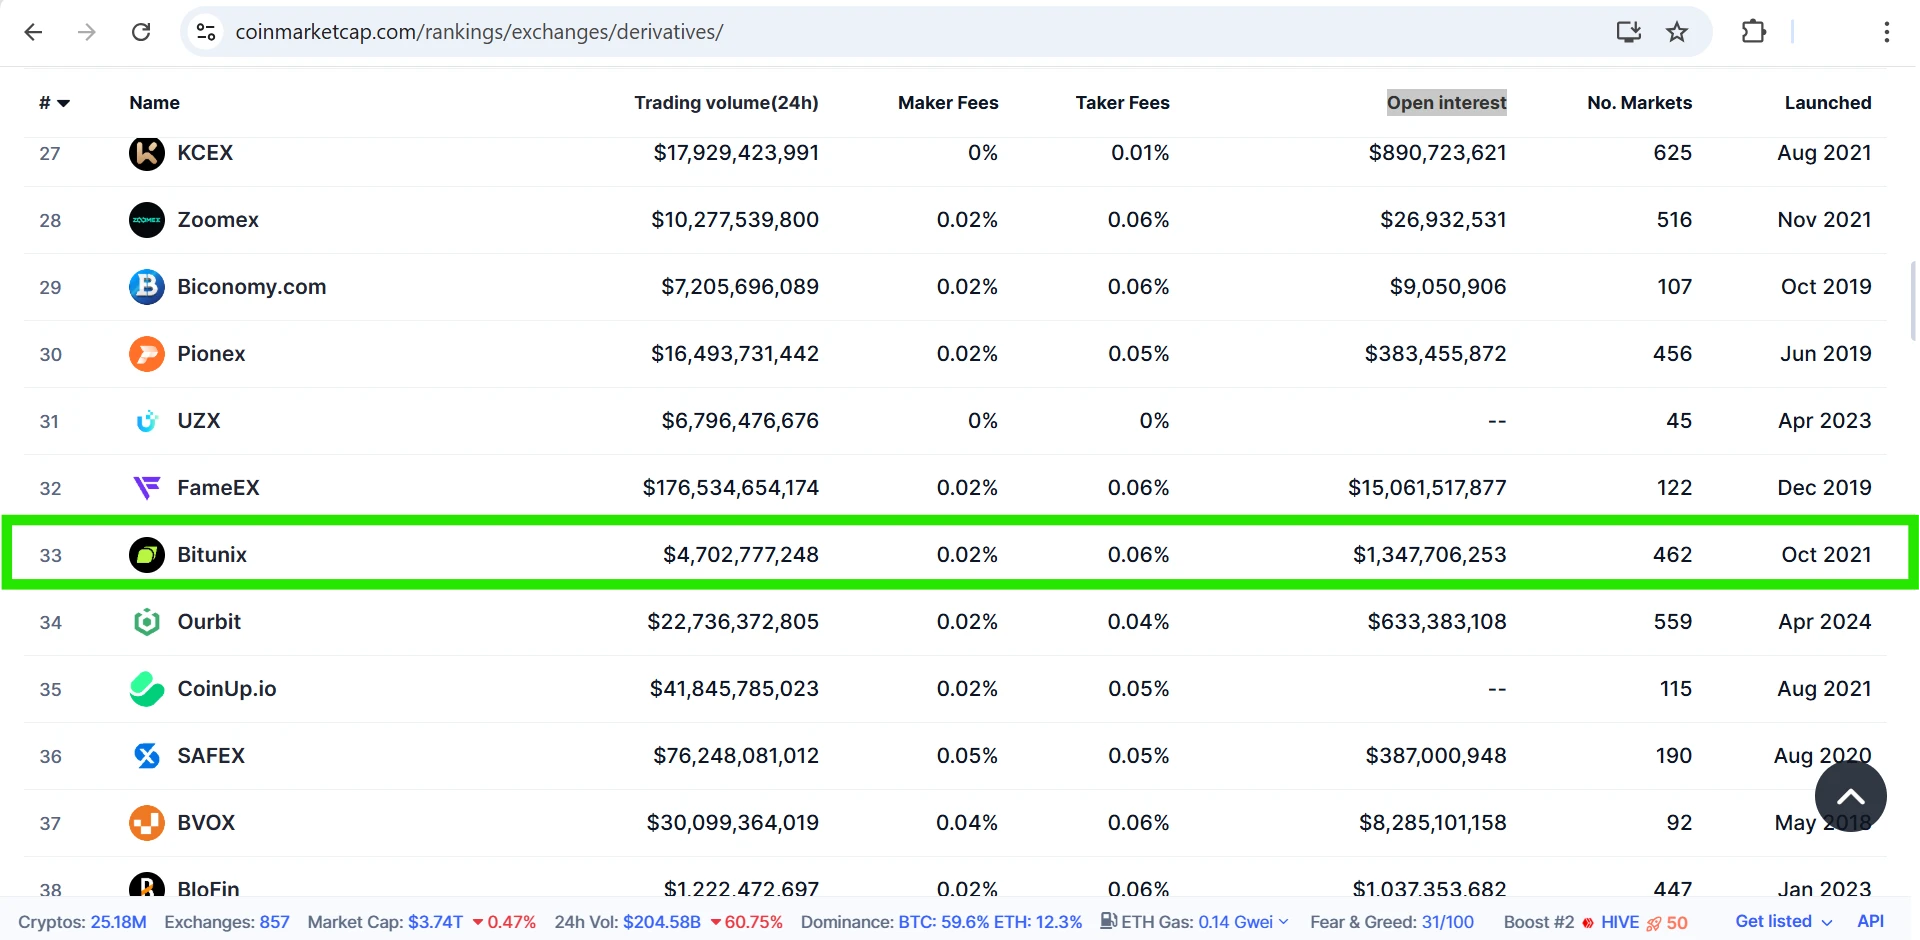Screen dimensions: 1920x940
Task: Sort table by rank number column
Action: point(54,103)
